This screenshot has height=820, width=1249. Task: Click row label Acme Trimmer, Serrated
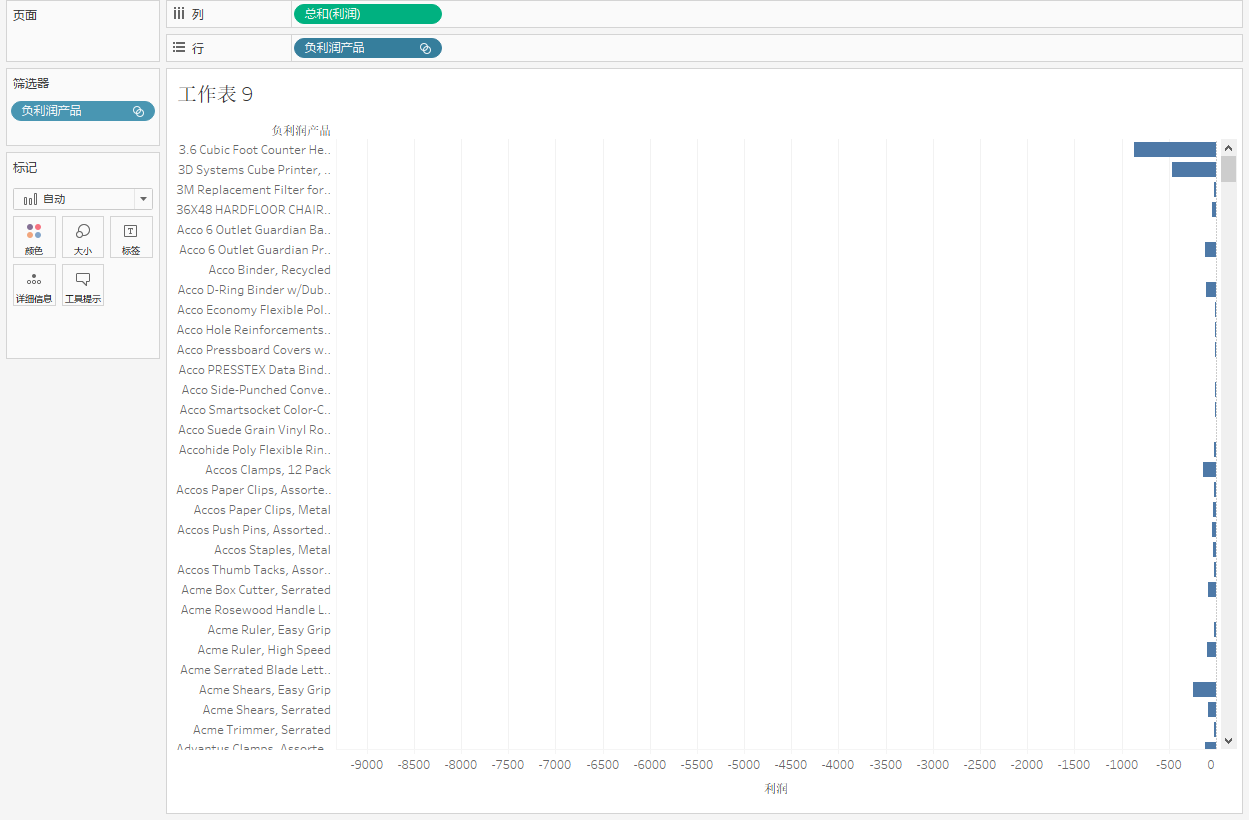[x=262, y=729]
